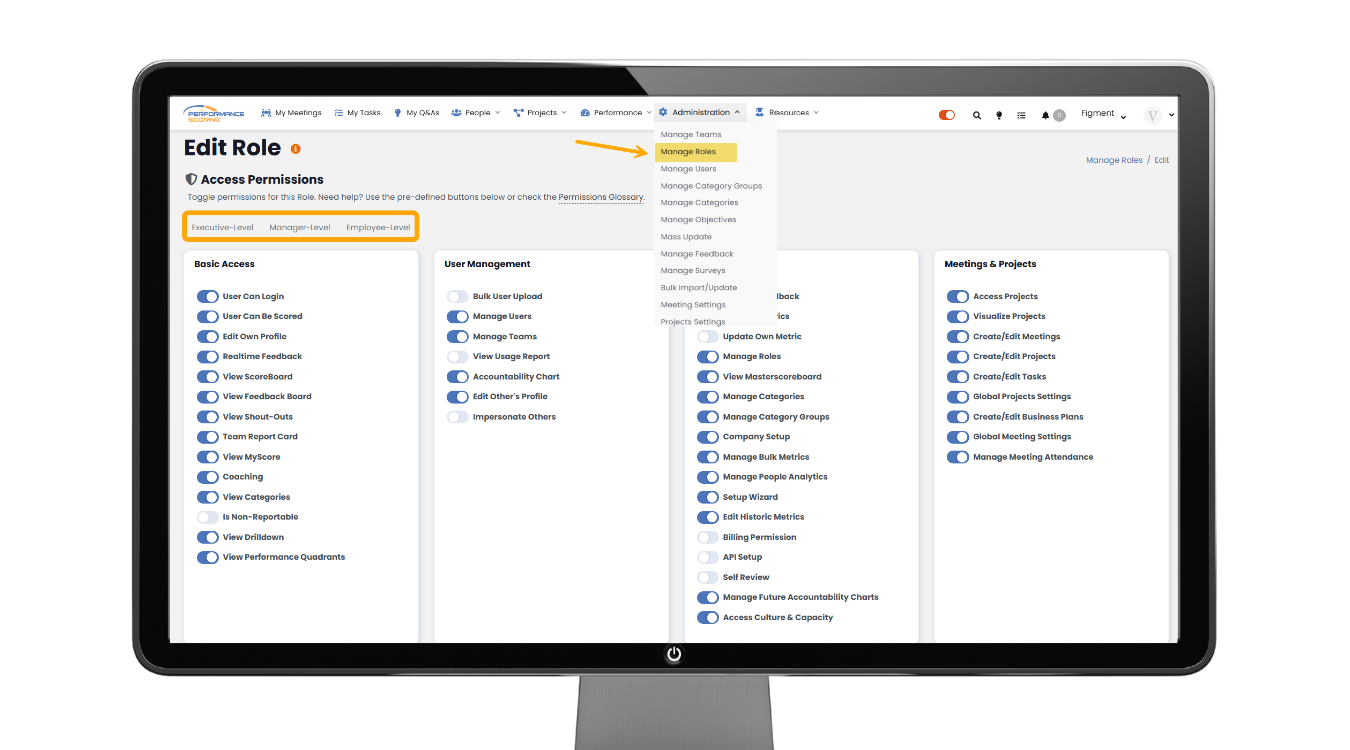Disable the Manage Meeting Attendance toggle
The height and width of the screenshot is (750, 1350).
958,457
